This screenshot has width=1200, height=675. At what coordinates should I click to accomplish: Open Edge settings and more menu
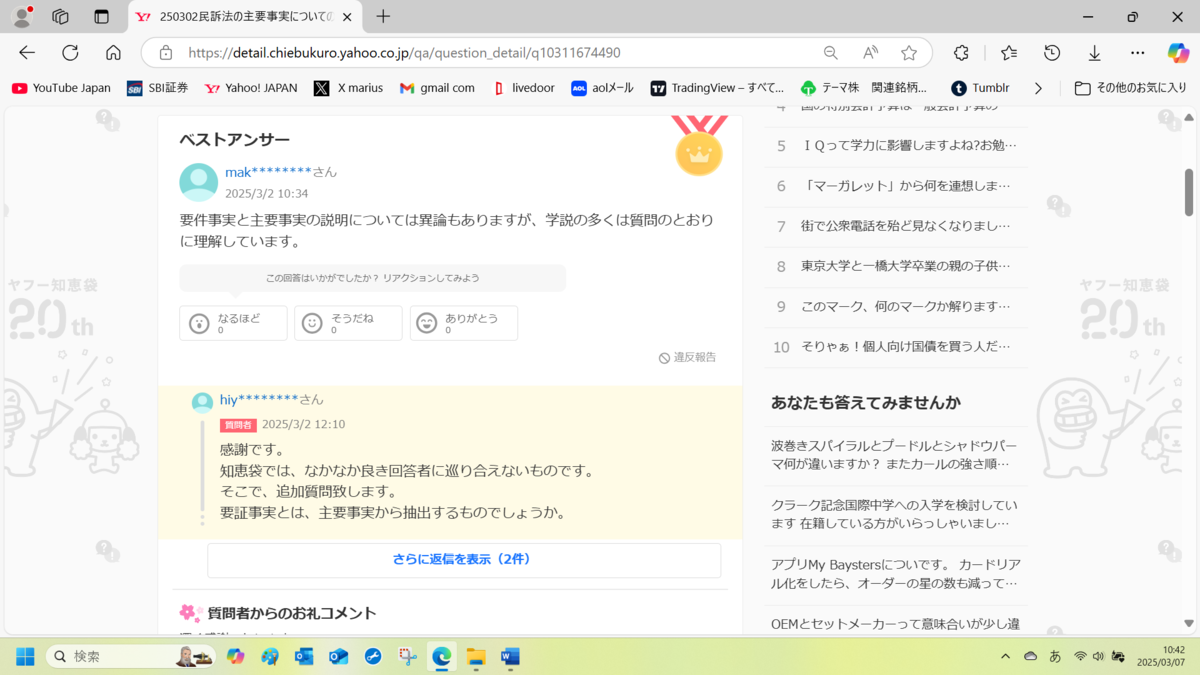coord(1138,53)
